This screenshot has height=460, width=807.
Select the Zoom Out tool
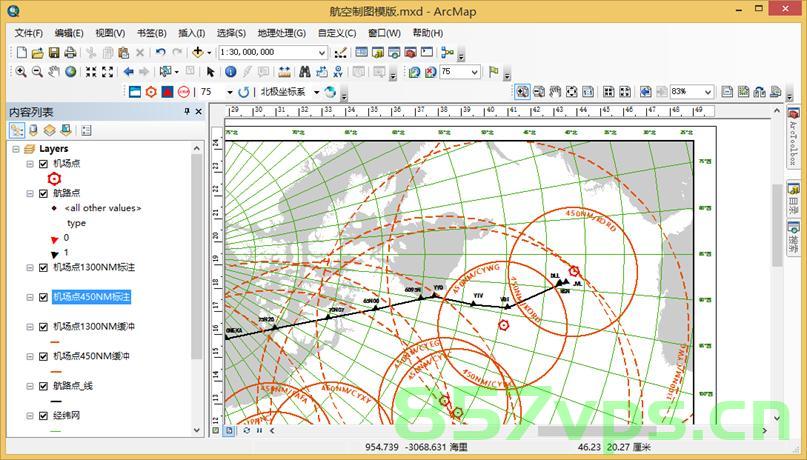pyautogui.click(x=37, y=72)
